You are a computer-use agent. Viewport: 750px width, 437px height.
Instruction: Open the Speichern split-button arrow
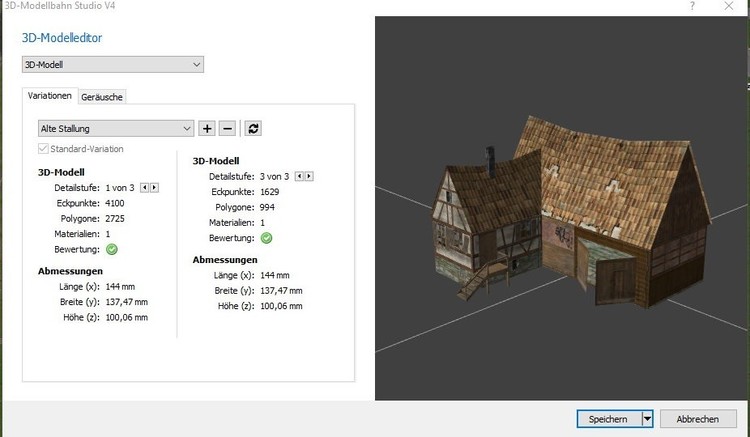(x=647, y=419)
